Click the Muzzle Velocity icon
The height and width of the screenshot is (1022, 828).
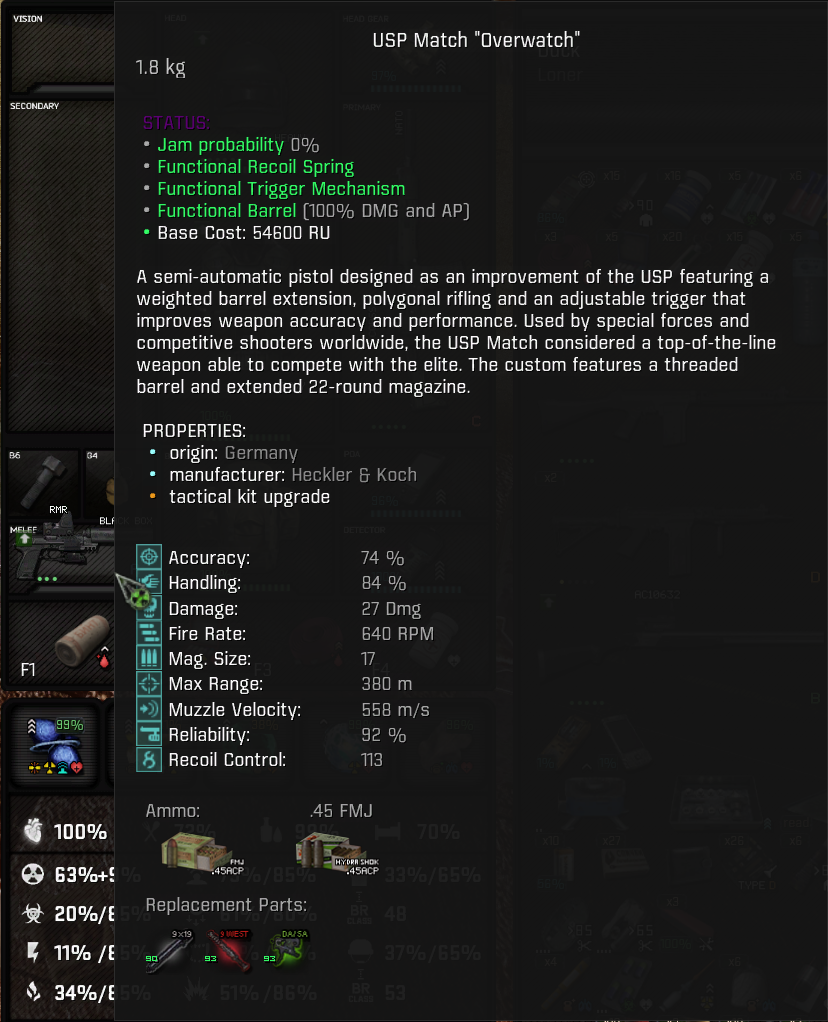(149, 709)
